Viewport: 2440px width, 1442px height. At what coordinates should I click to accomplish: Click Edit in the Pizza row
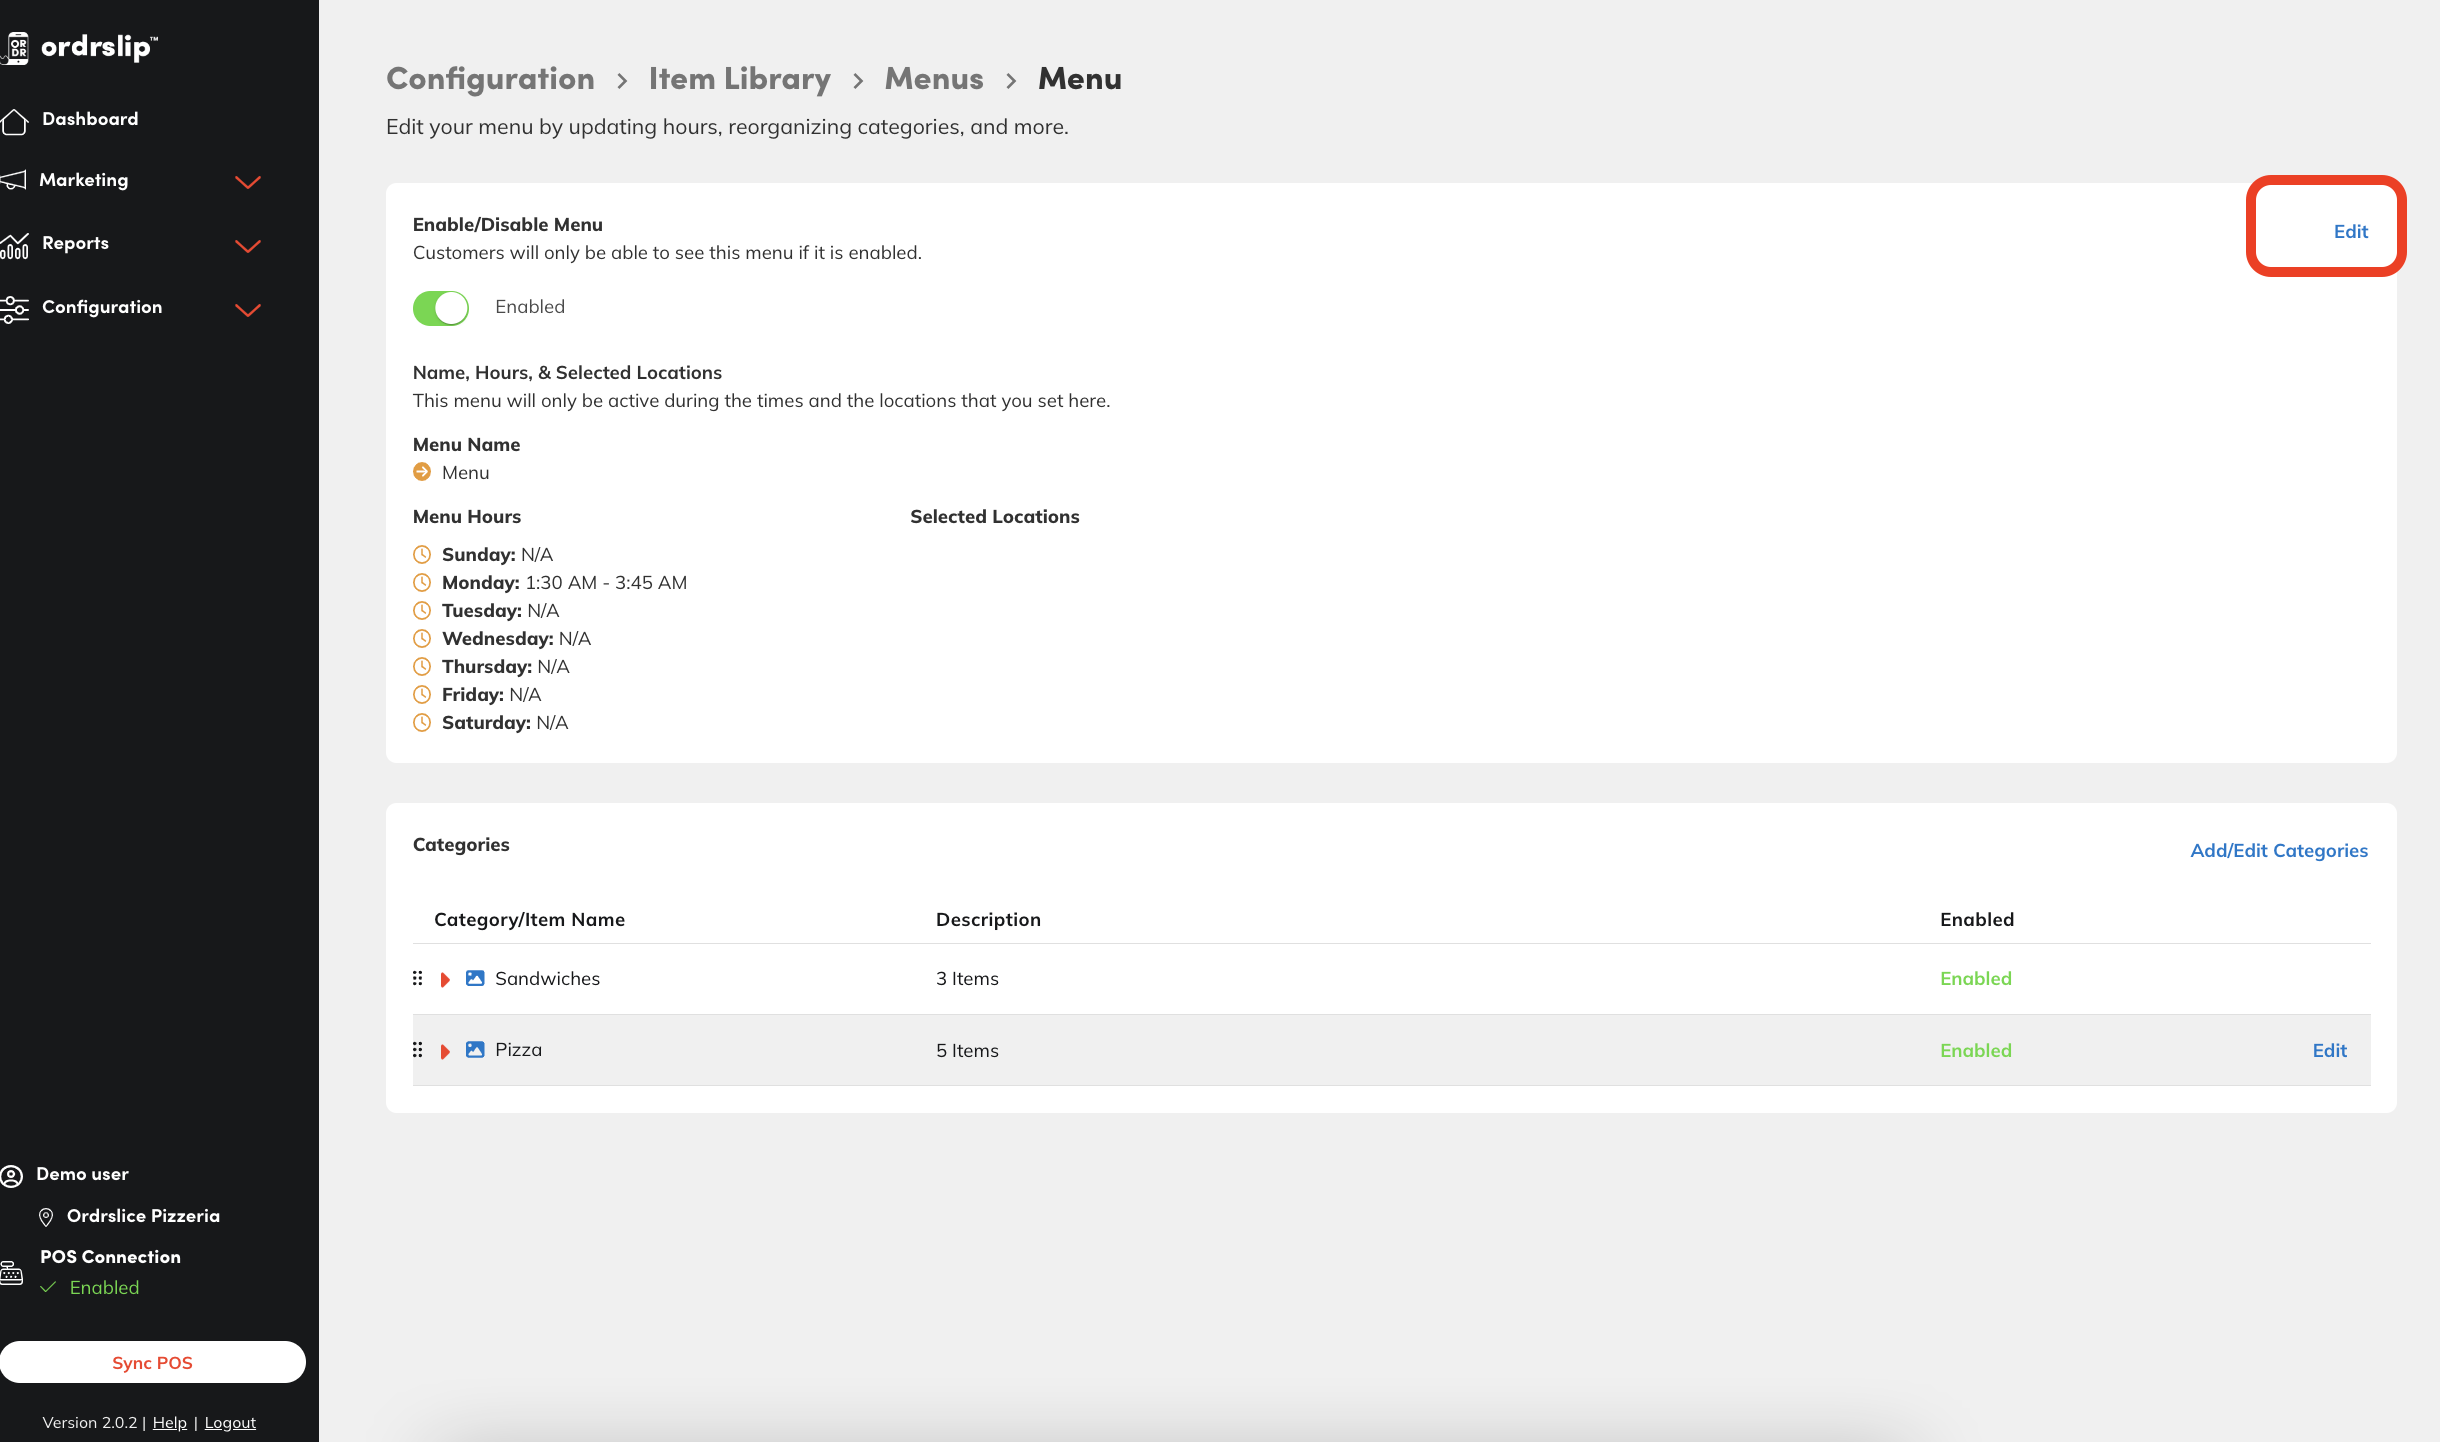tap(2329, 1050)
